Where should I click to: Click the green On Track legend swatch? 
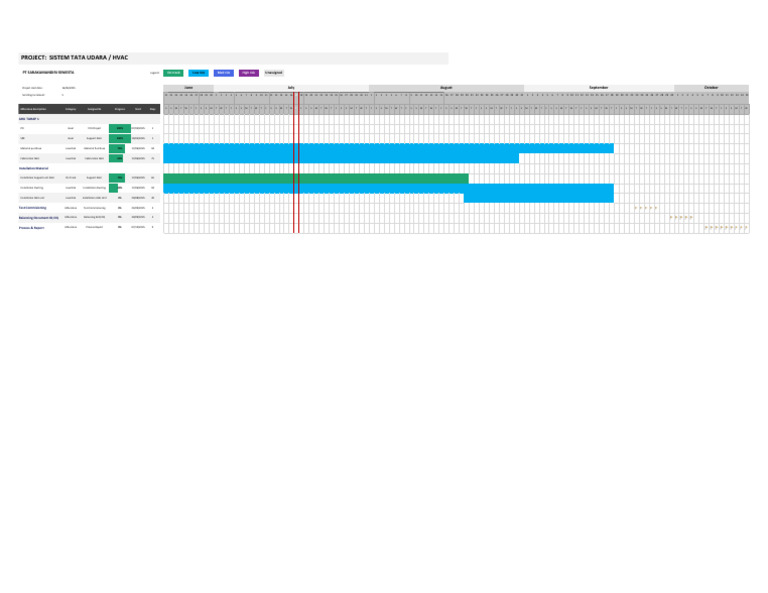(x=173, y=73)
